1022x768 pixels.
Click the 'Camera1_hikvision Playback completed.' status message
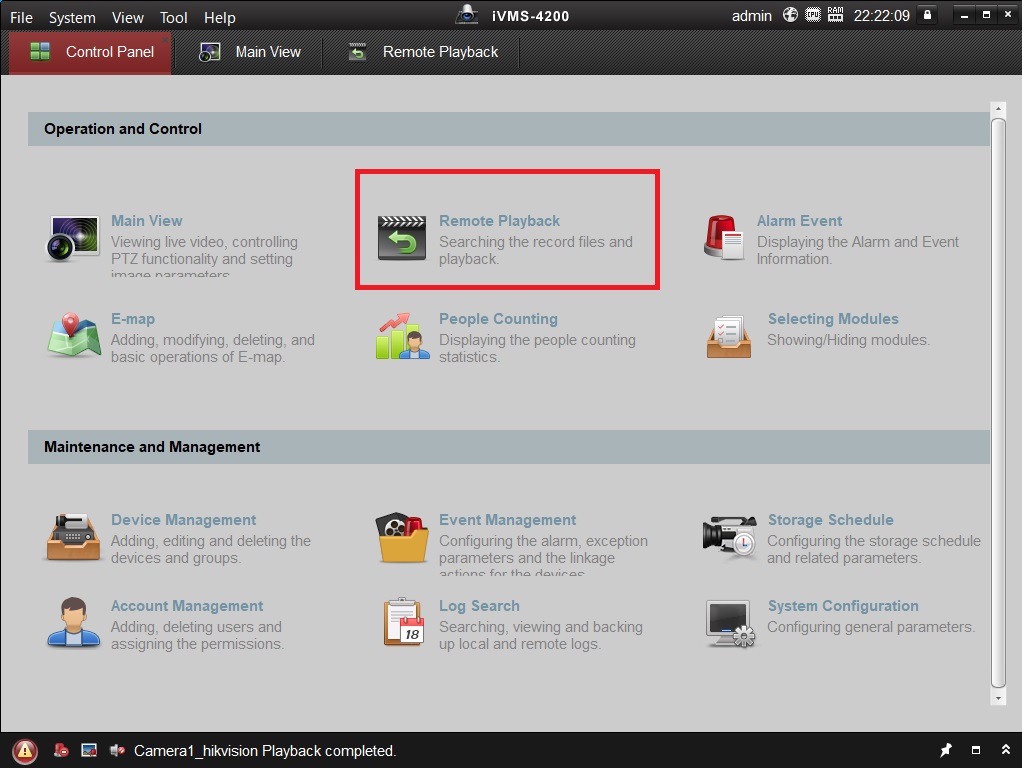click(x=265, y=751)
